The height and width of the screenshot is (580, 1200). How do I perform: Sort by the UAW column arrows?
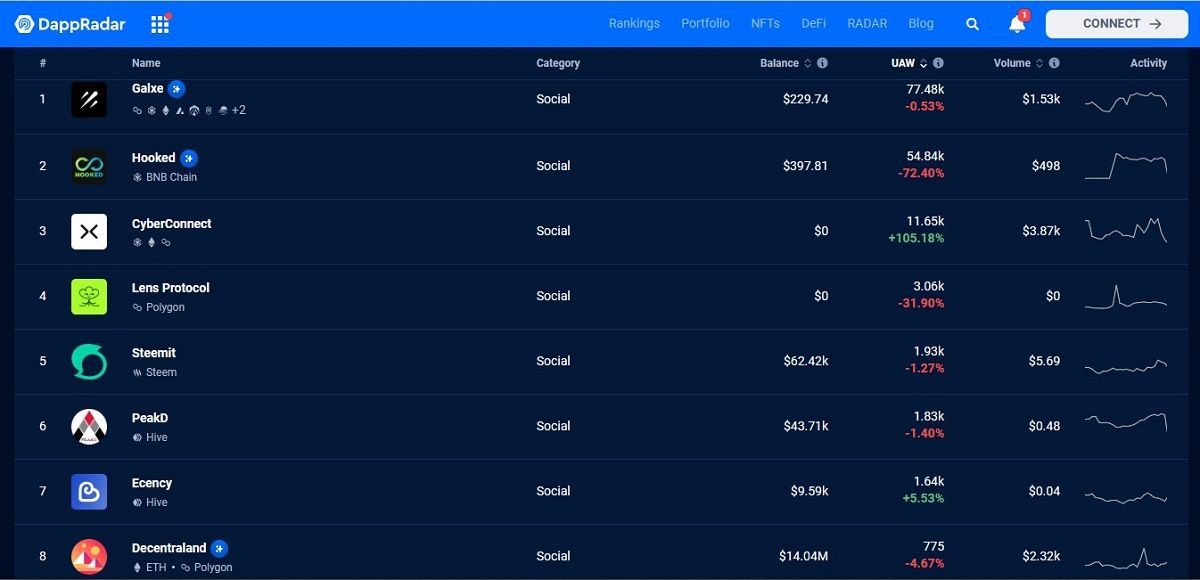point(924,63)
